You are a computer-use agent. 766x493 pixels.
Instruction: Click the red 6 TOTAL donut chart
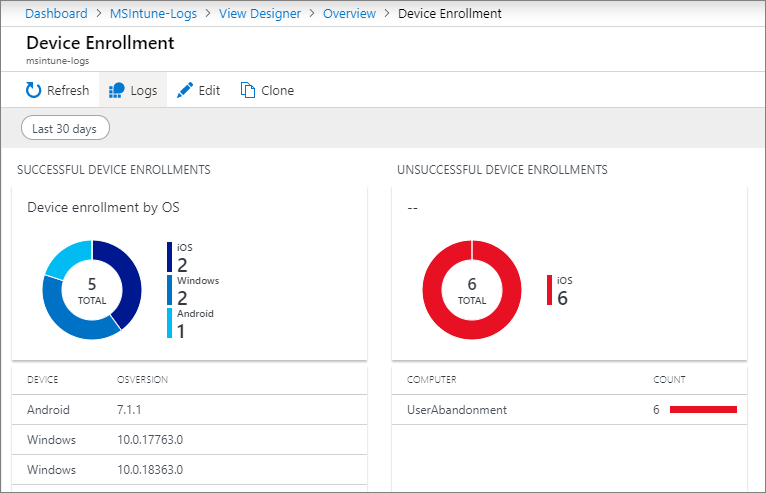click(x=472, y=290)
